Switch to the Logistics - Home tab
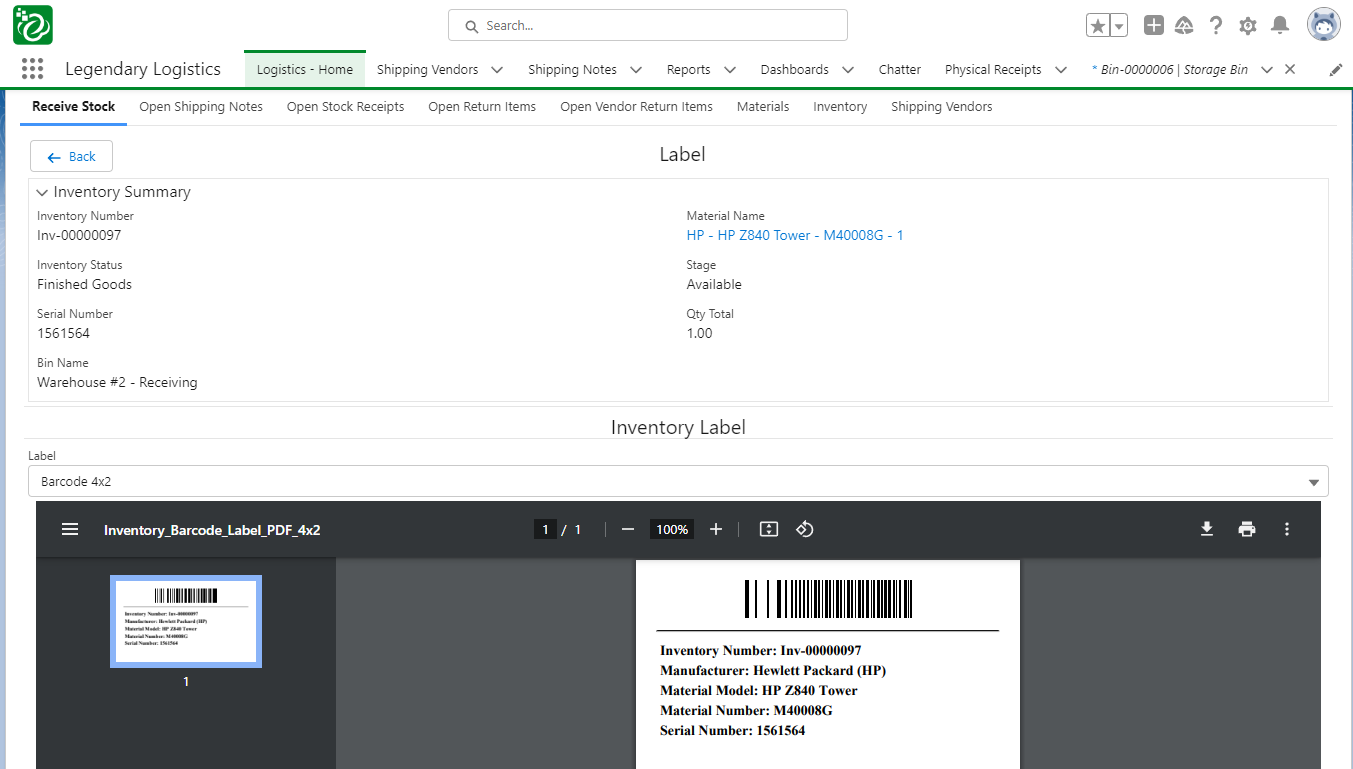This screenshot has height=769, width=1353. [x=305, y=69]
